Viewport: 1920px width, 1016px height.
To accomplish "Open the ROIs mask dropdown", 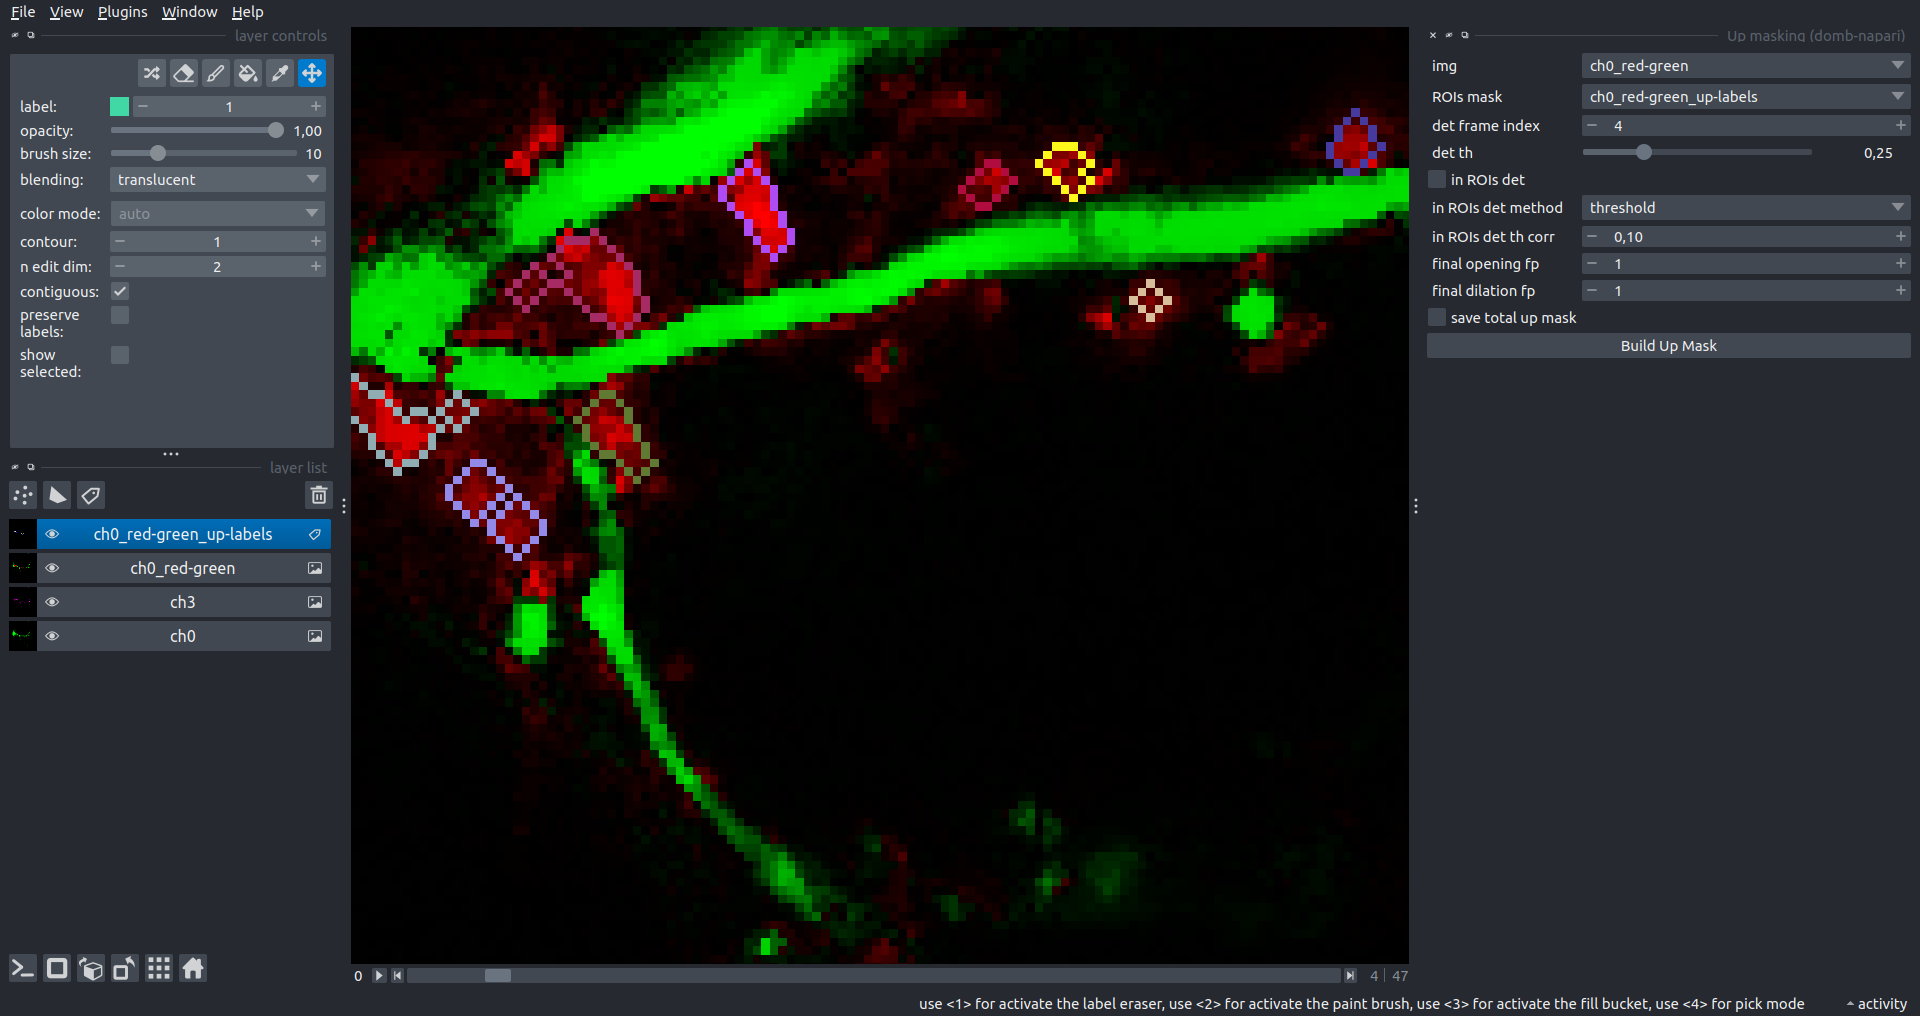I will (x=1746, y=97).
